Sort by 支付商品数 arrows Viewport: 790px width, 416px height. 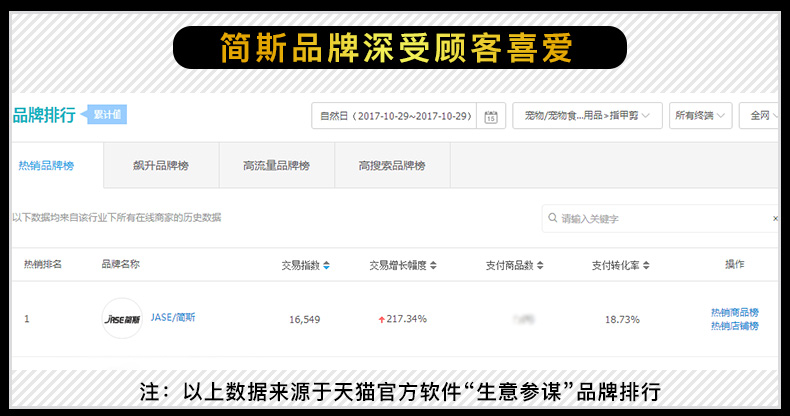[540, 265]
